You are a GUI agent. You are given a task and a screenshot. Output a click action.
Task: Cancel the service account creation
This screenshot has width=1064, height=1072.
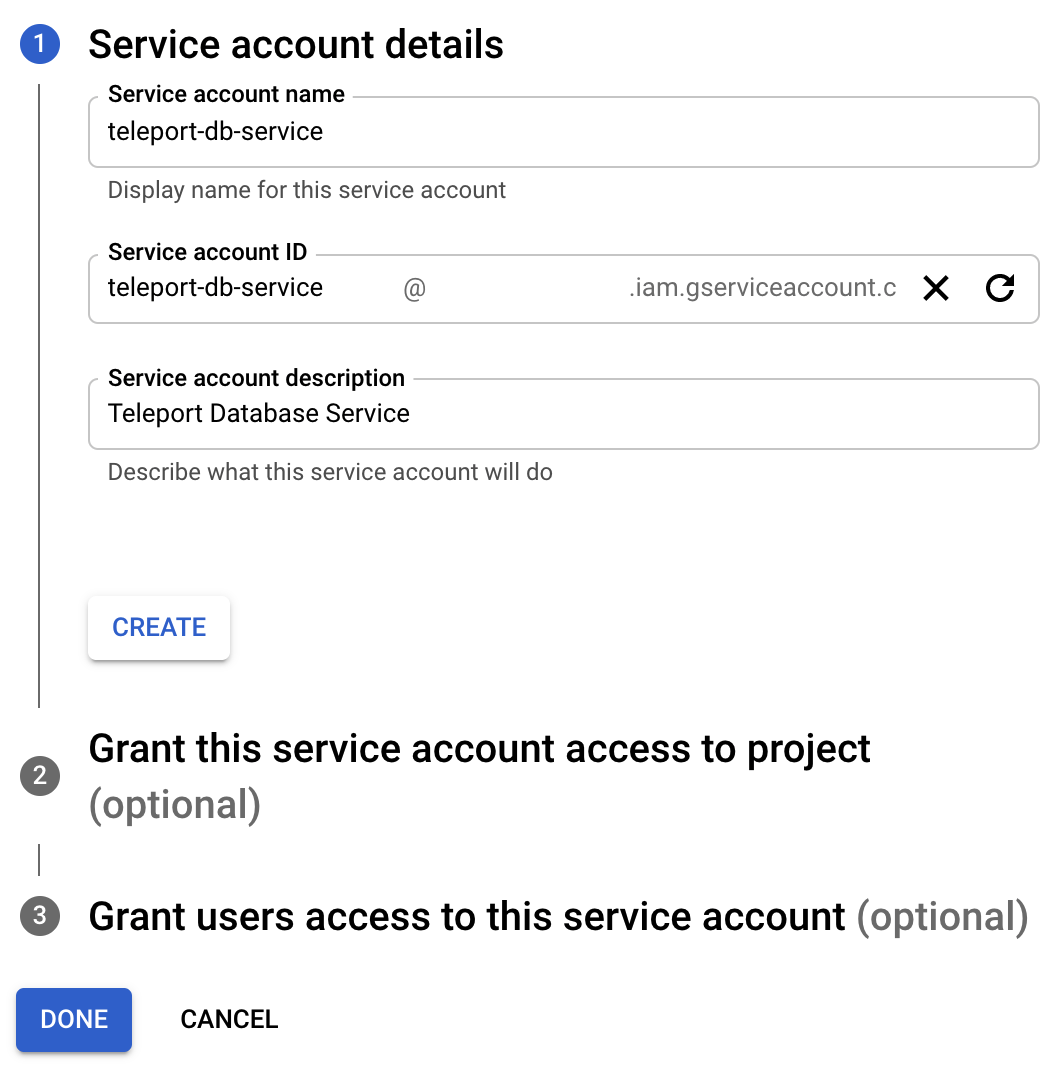click(x=228, y=1019)
